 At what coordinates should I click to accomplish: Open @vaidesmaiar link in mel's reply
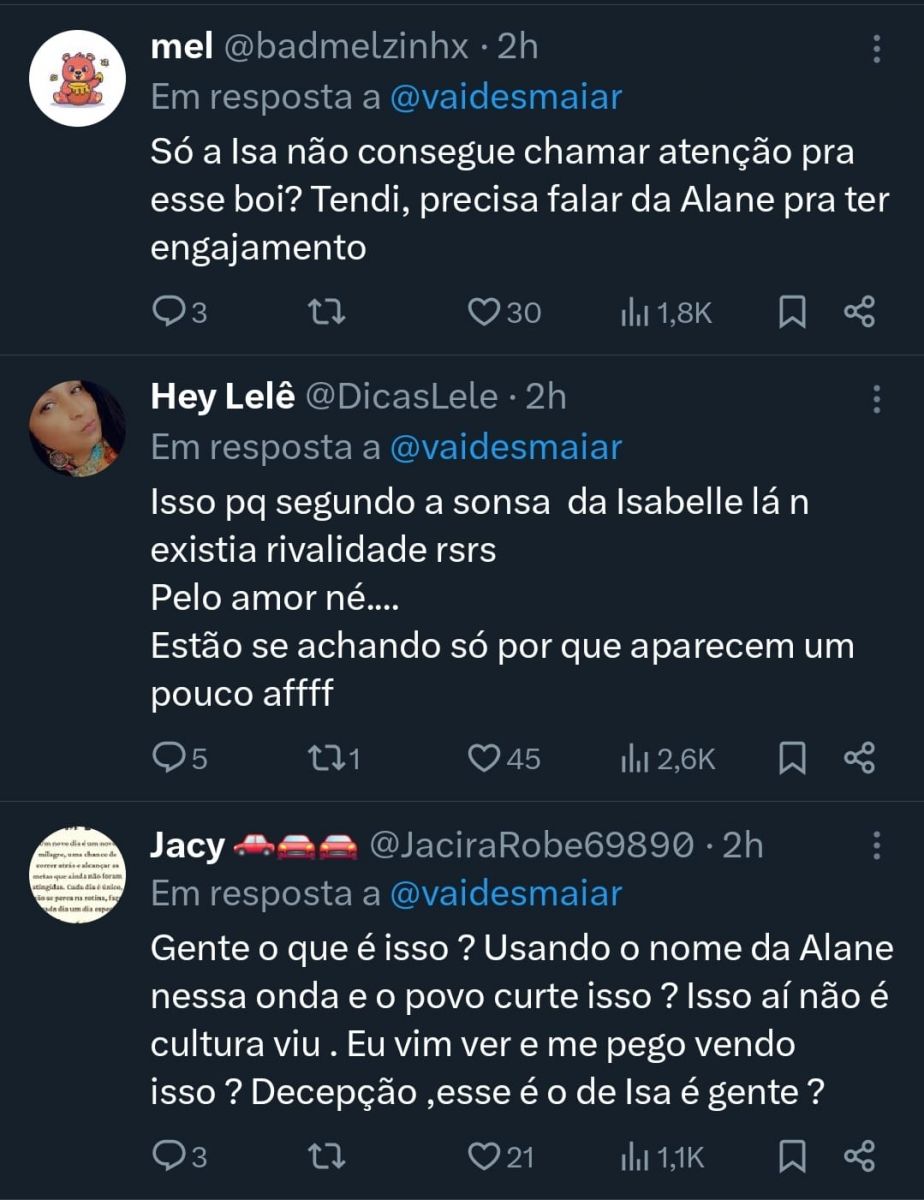(506, 97)
